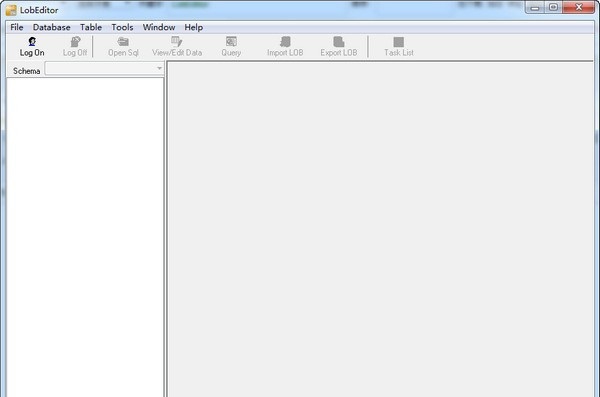Click the Log On toolbar icon
The width and height of the screenshot is (600, 397).
pos(32,42)
